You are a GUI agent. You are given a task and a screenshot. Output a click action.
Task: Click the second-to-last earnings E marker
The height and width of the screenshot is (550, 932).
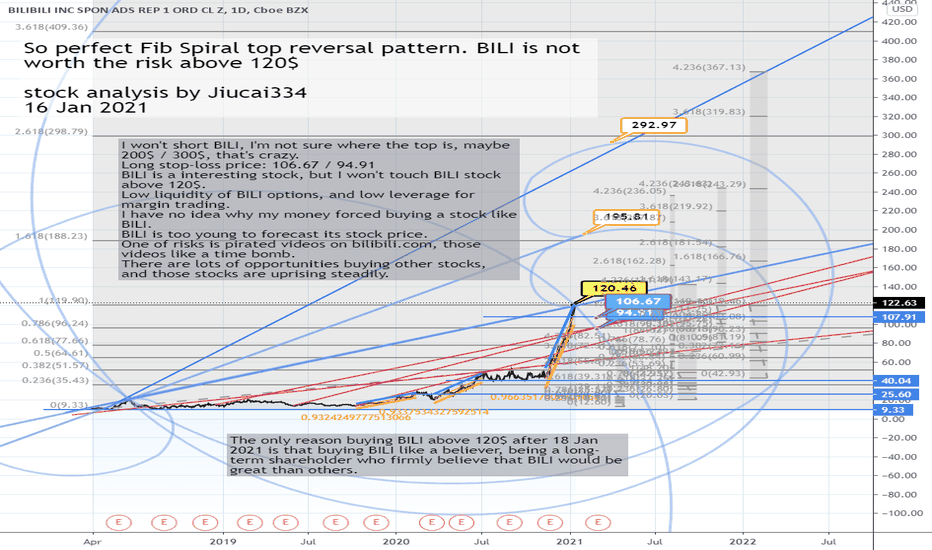(550, 523)
